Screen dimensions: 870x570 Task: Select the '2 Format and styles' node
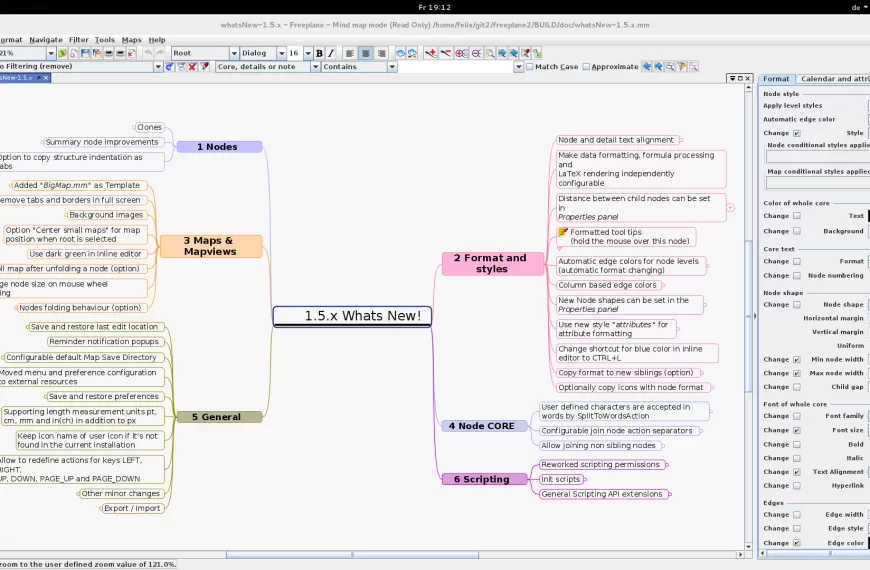492,263
